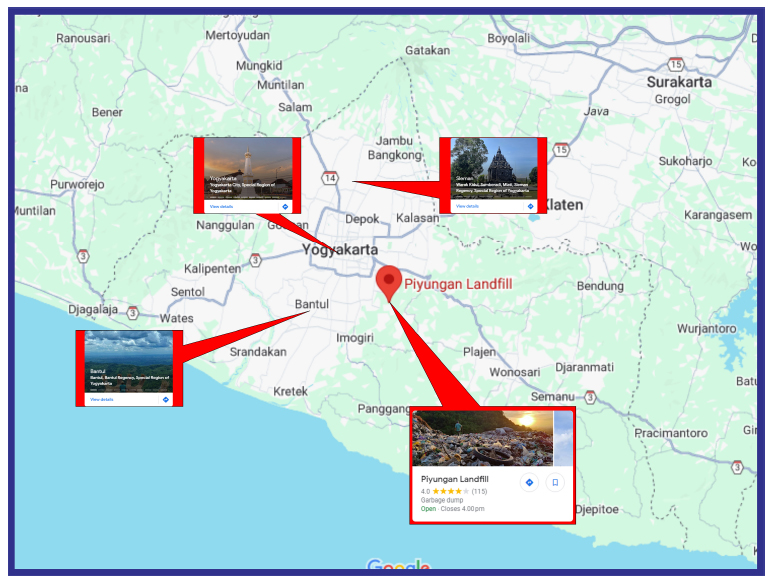This screenshot has height=582, width=771.
Task: Click route 3 shield below Purworejo
Action: click(83, 256)
